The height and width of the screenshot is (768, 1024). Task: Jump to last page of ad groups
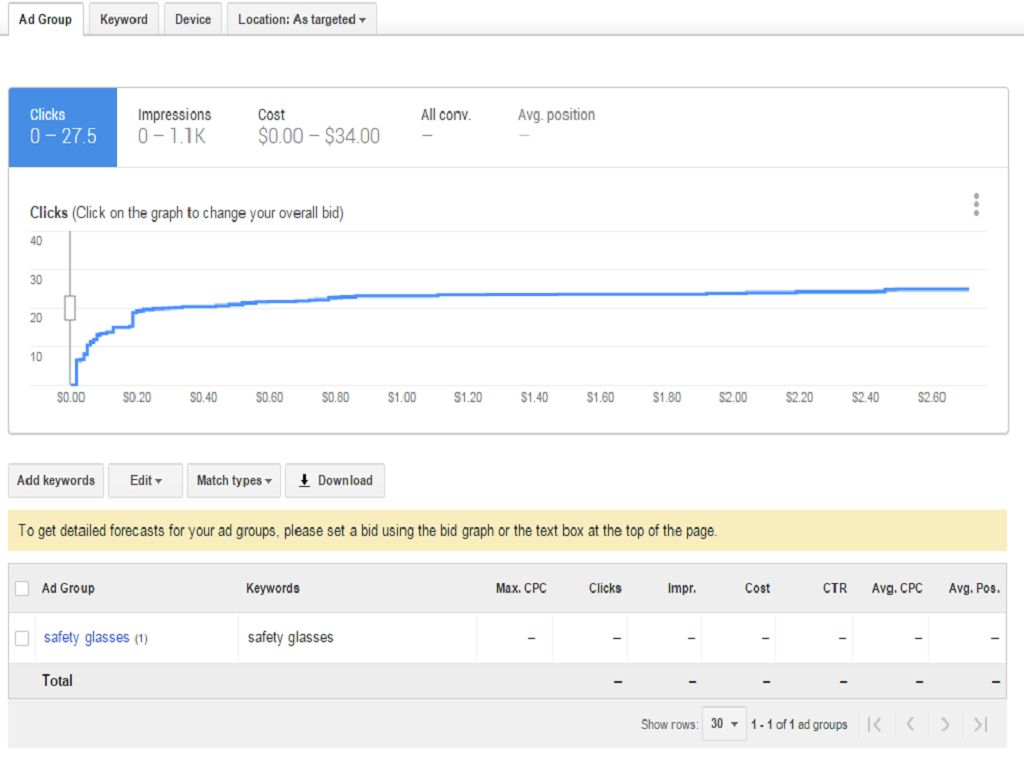click(980, 724)
